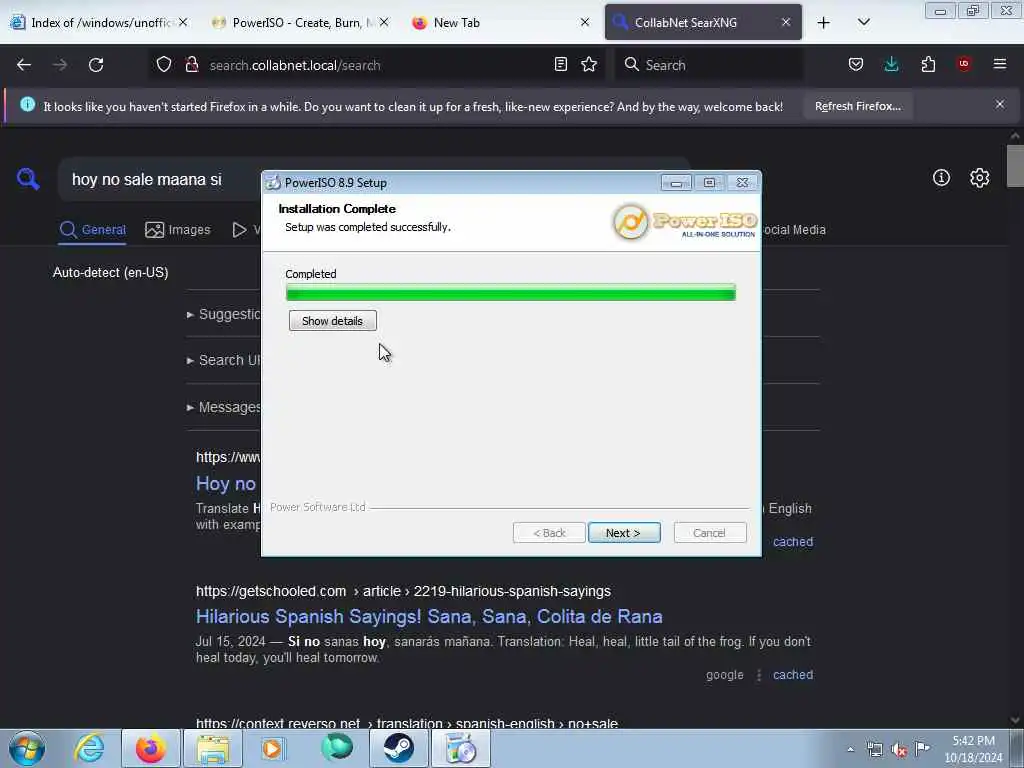Viewport: 1024px width, 768px height.
Task: Close the New Tab tab
Action: tap(584, 22)
